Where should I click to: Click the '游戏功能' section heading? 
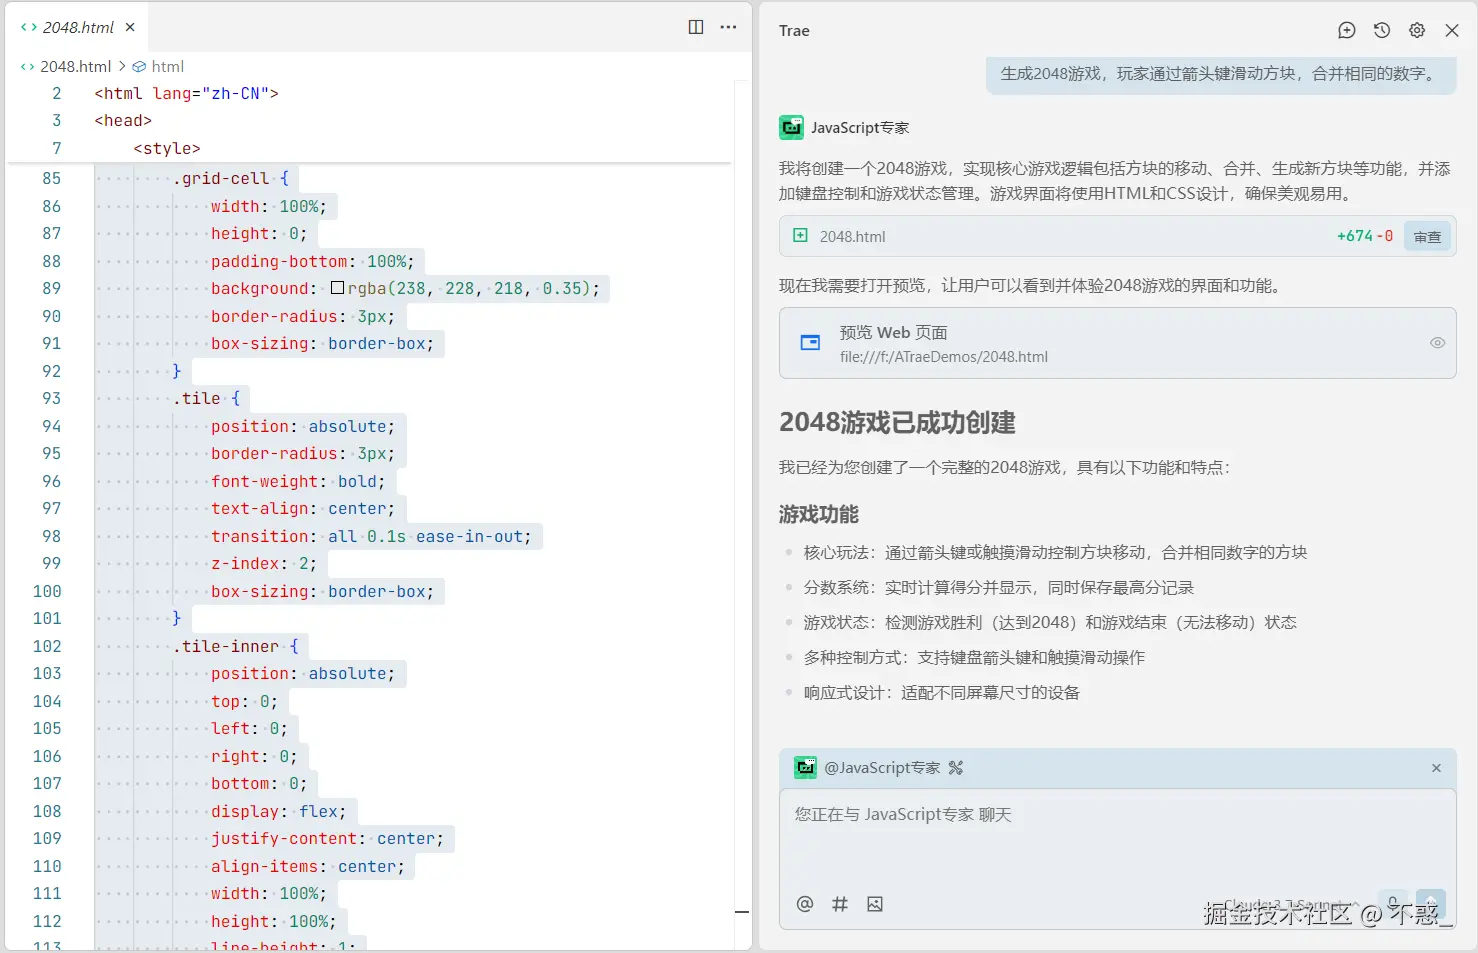coord(819,514)
